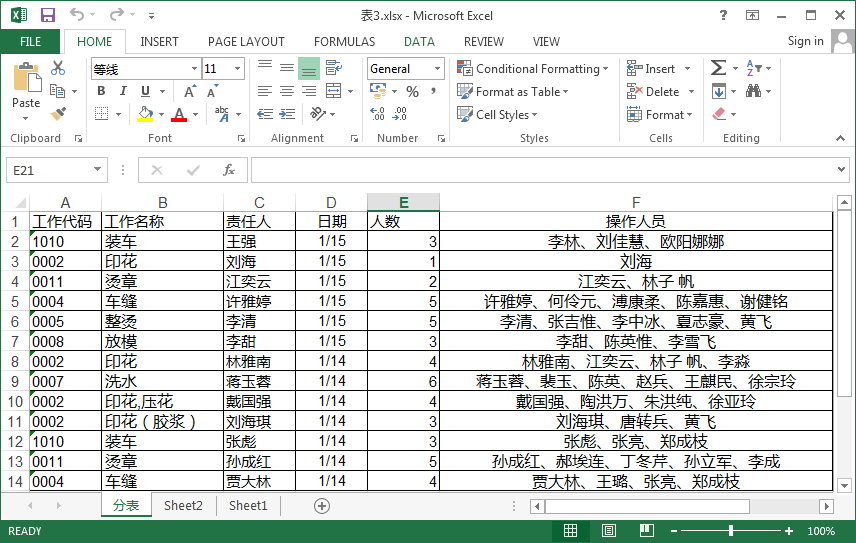This screenshot has width=856, height=543.
Task: Click the Insert Function fx icon
Action: tap(229, 170)
